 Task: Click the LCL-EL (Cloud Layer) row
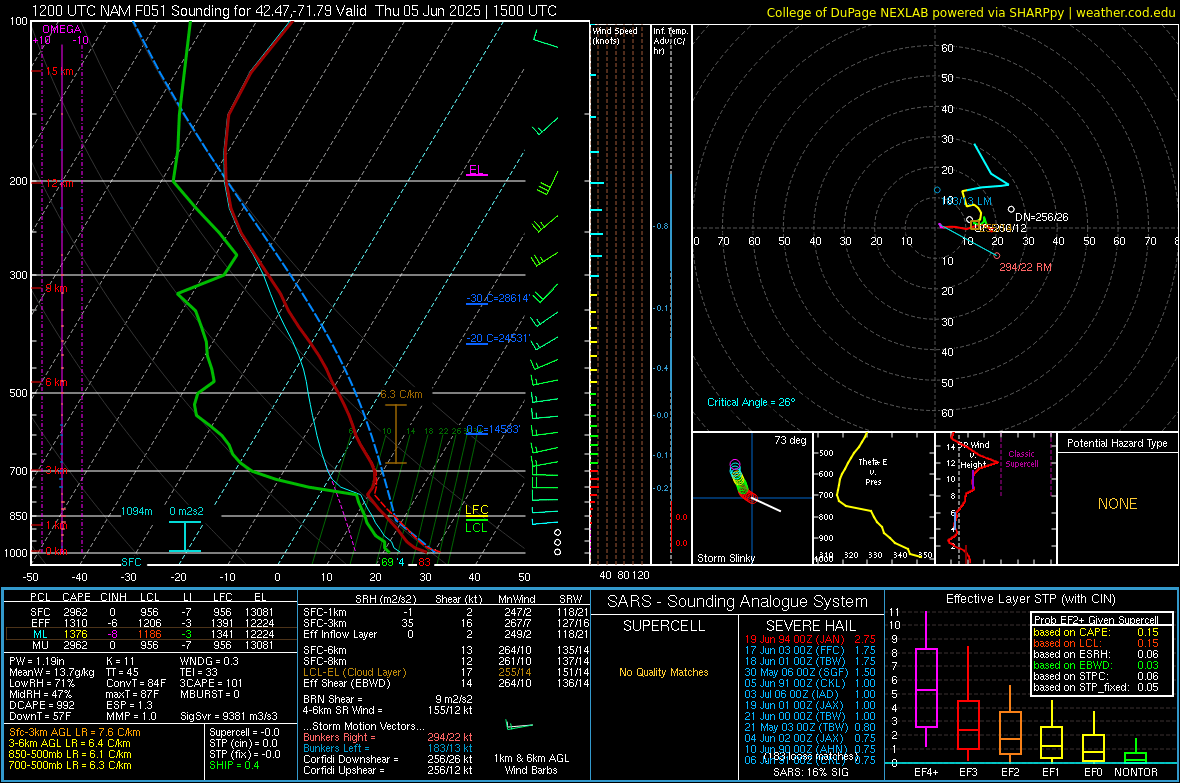[446, 672]
